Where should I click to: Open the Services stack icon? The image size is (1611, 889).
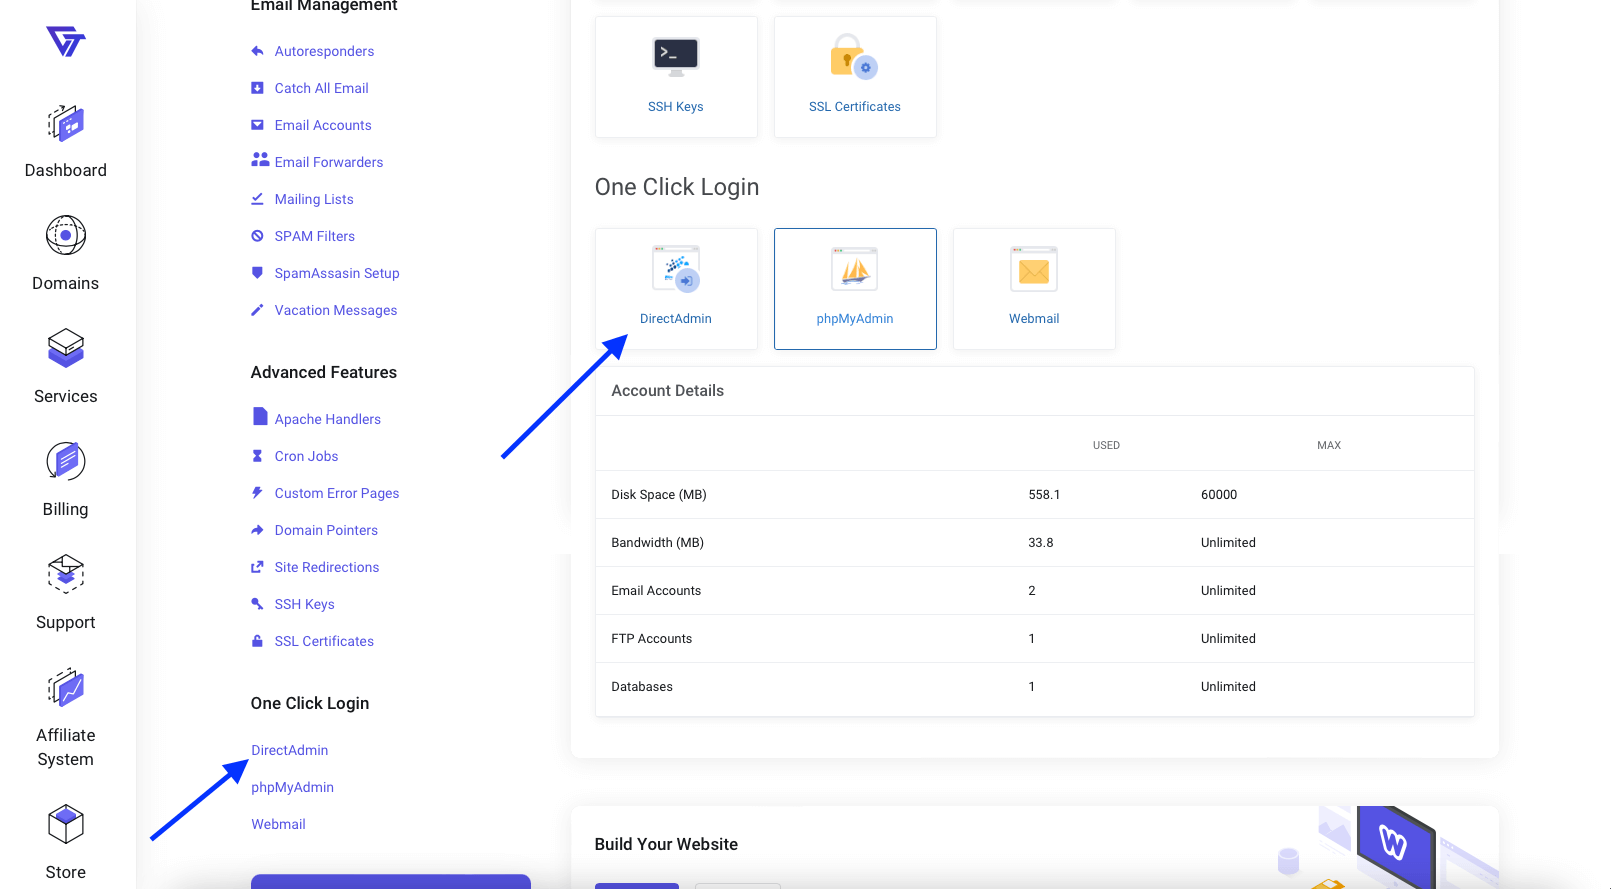click(66, 348)
